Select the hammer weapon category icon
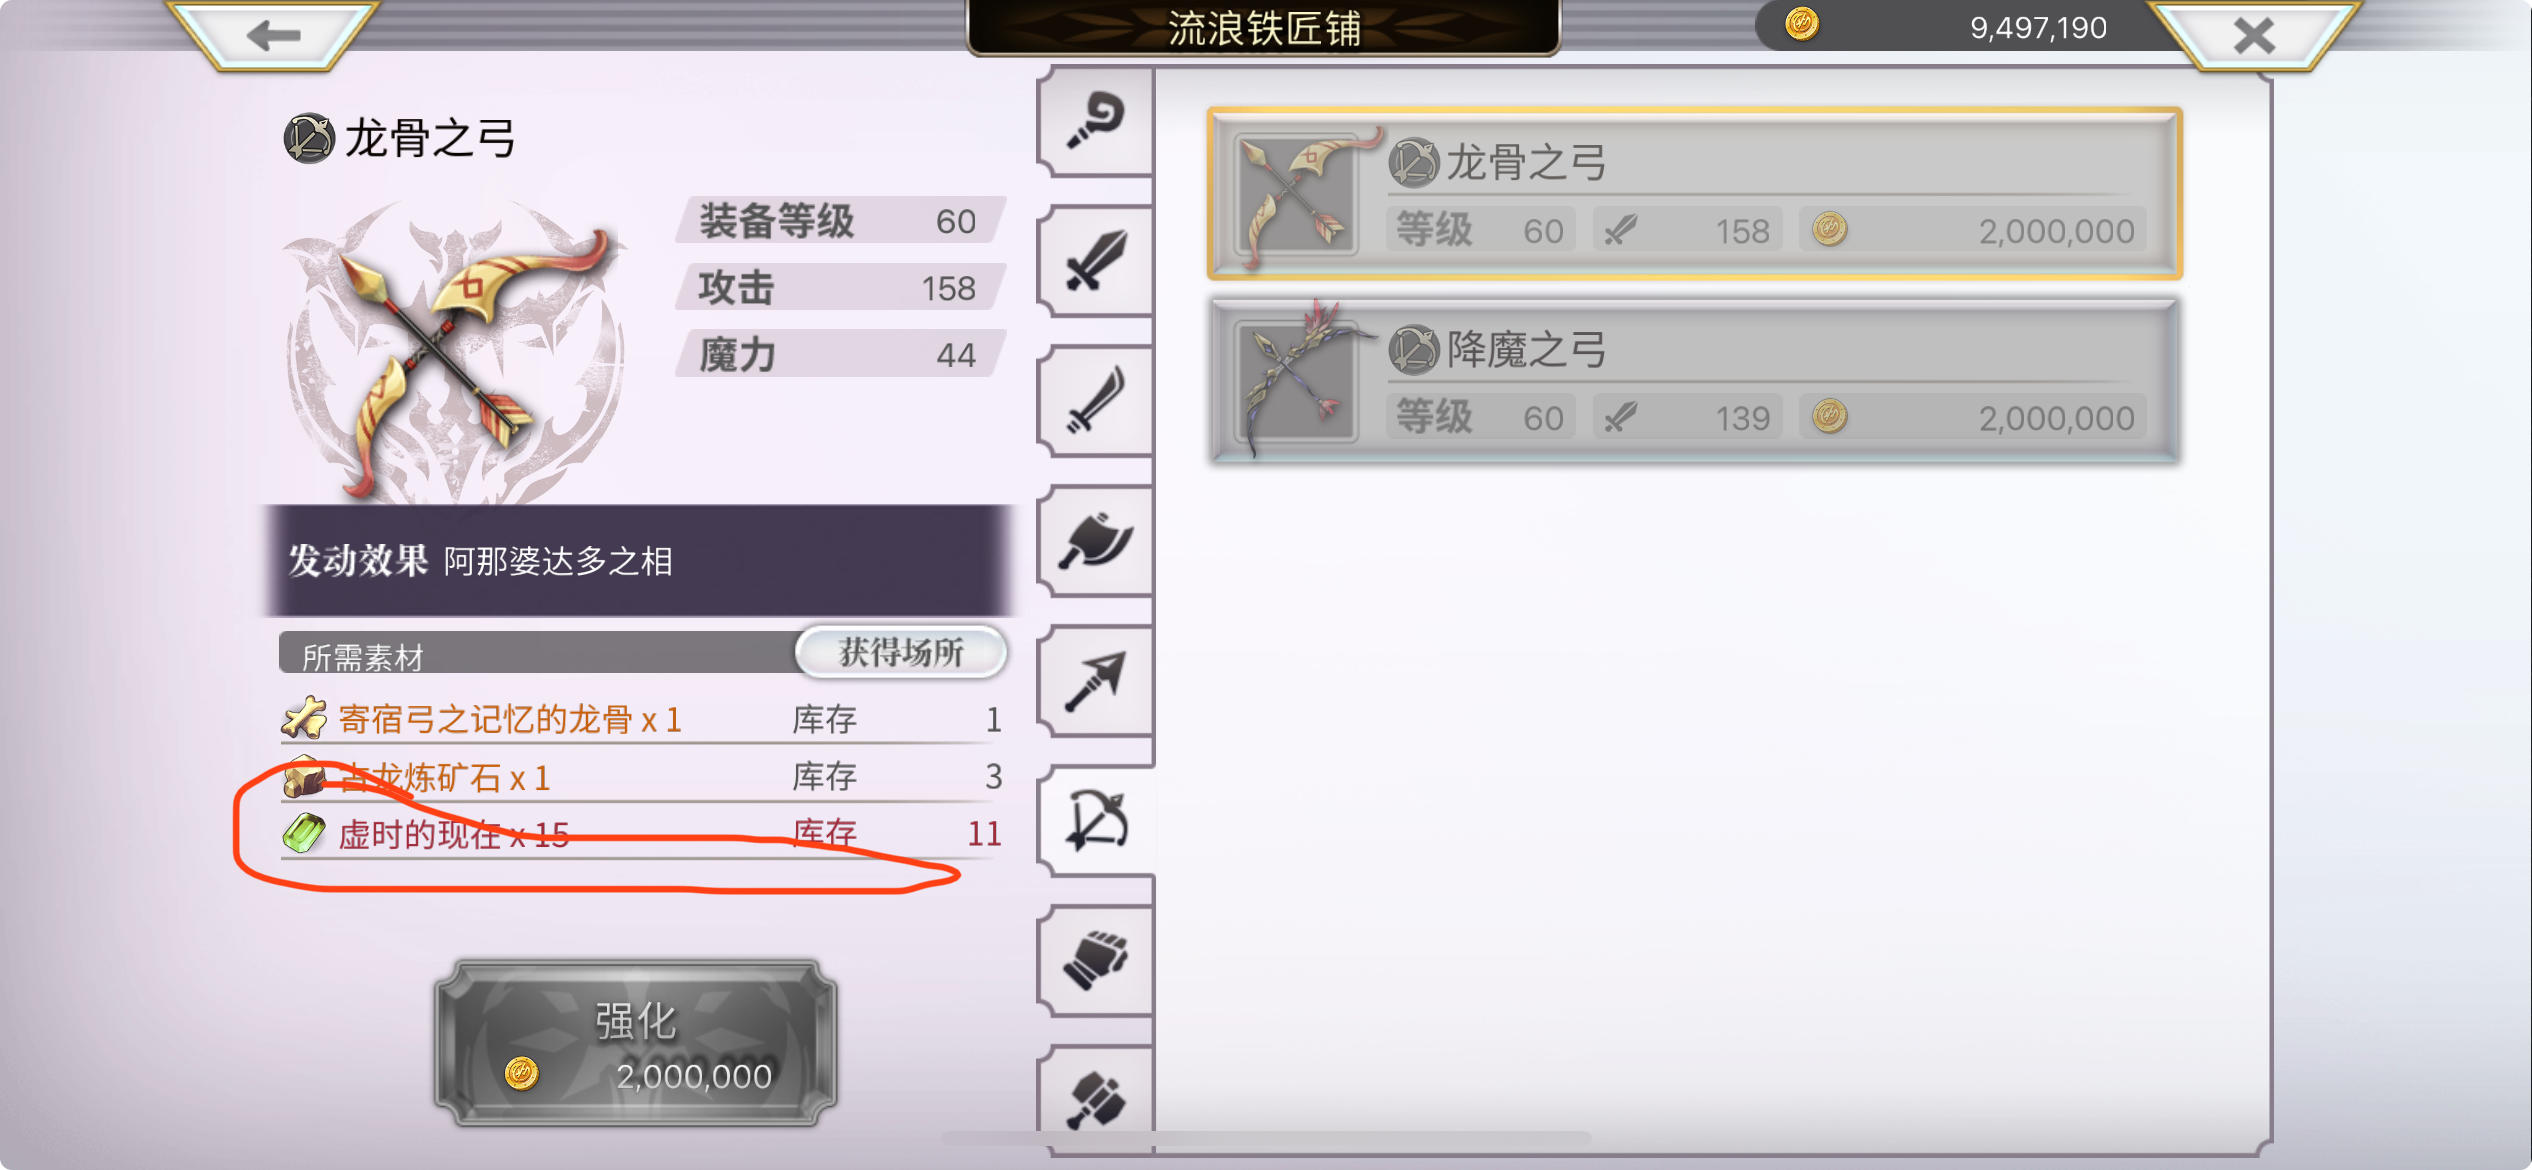 click(x=1096, y=1100)
